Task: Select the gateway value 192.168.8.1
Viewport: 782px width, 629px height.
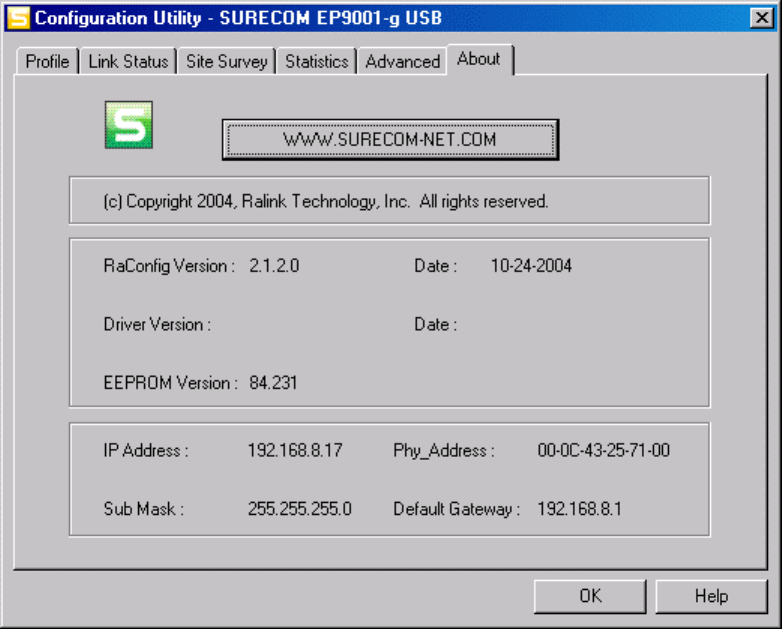Action: click(580, 509)
